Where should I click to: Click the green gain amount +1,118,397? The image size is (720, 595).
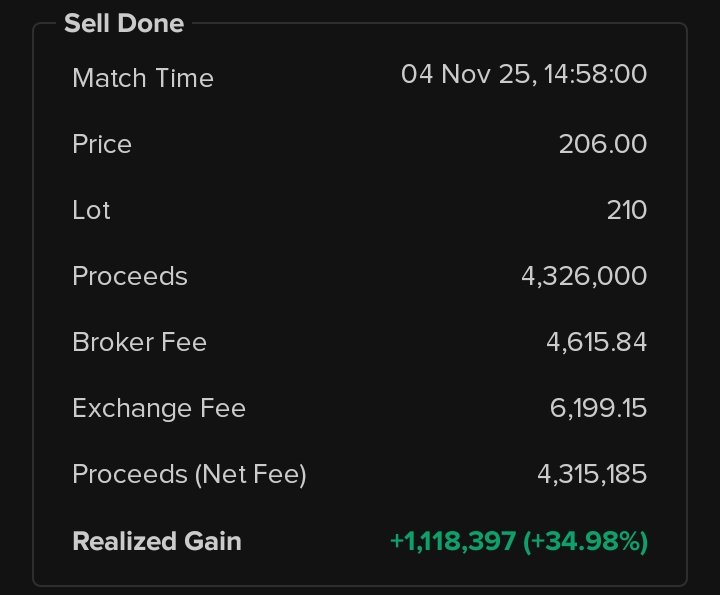click(x=452, y=541)
